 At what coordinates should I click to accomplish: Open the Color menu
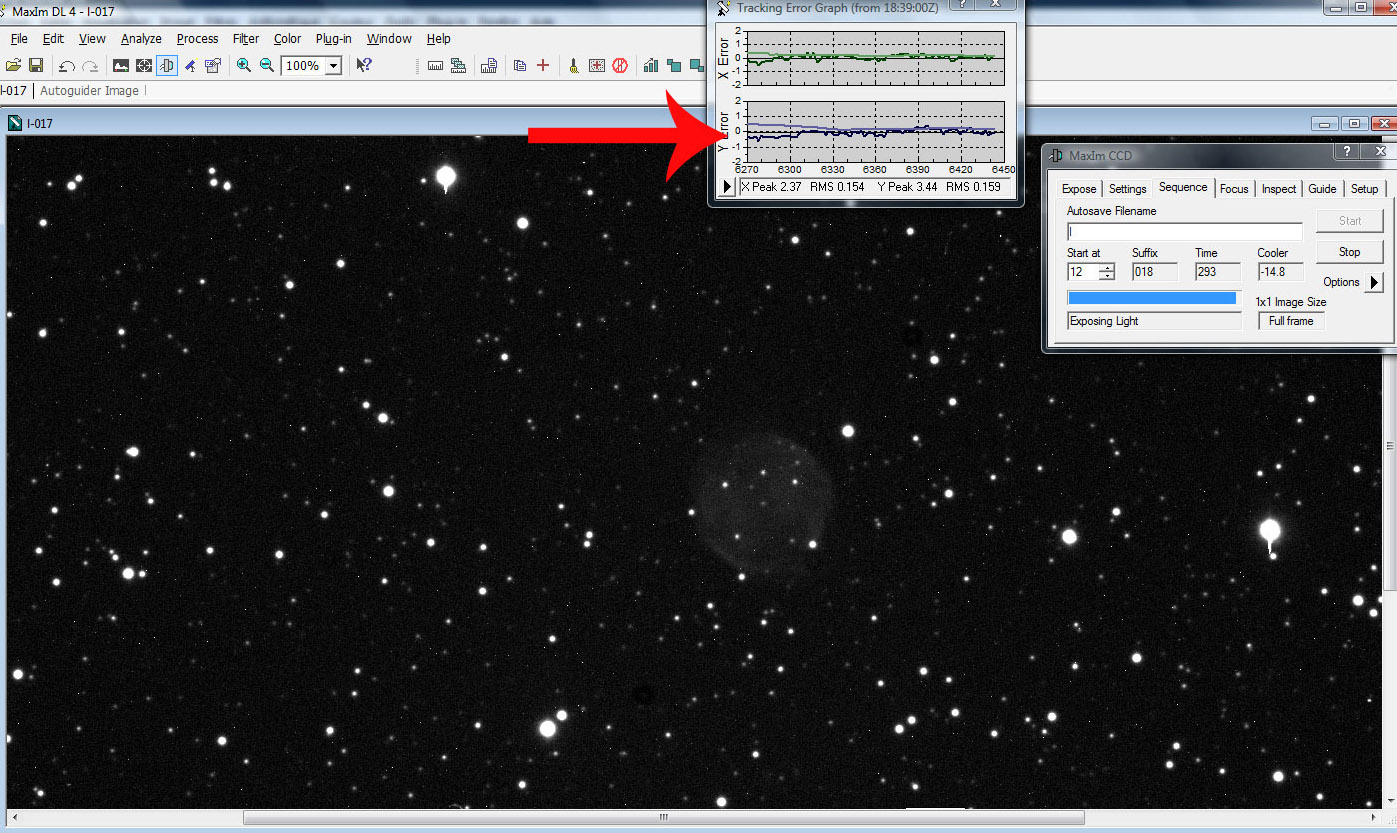click(x=288, y=39)
